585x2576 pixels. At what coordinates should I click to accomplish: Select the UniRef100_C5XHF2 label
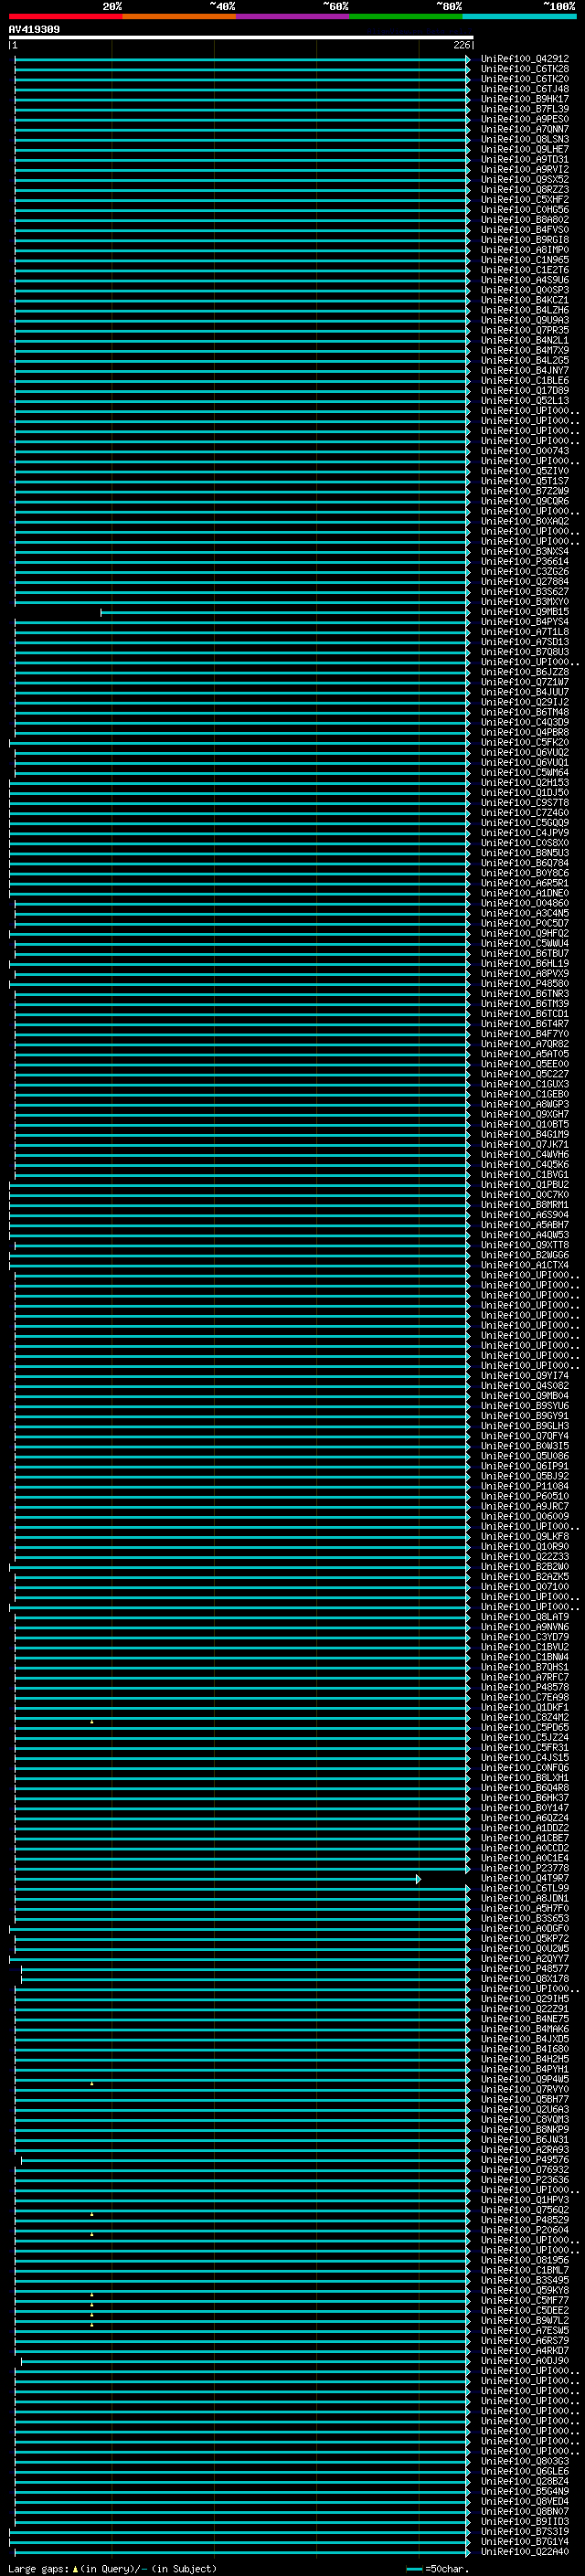(x=525, y=199)
